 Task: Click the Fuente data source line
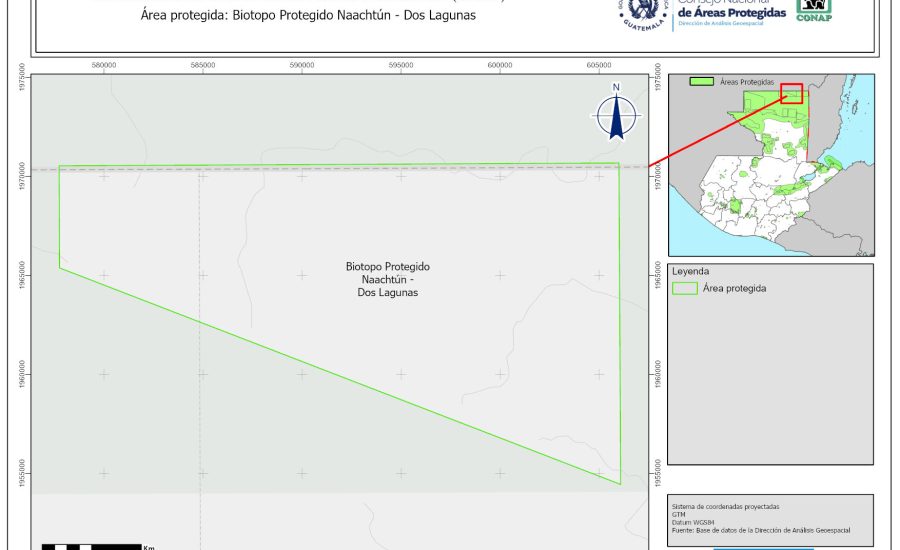(760, 530)
